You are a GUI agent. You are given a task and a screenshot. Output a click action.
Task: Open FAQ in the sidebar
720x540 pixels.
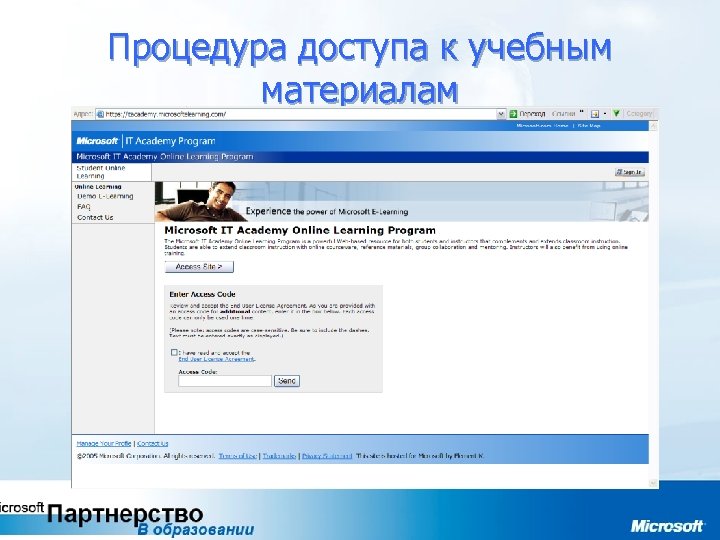click(x=84, y=207)
